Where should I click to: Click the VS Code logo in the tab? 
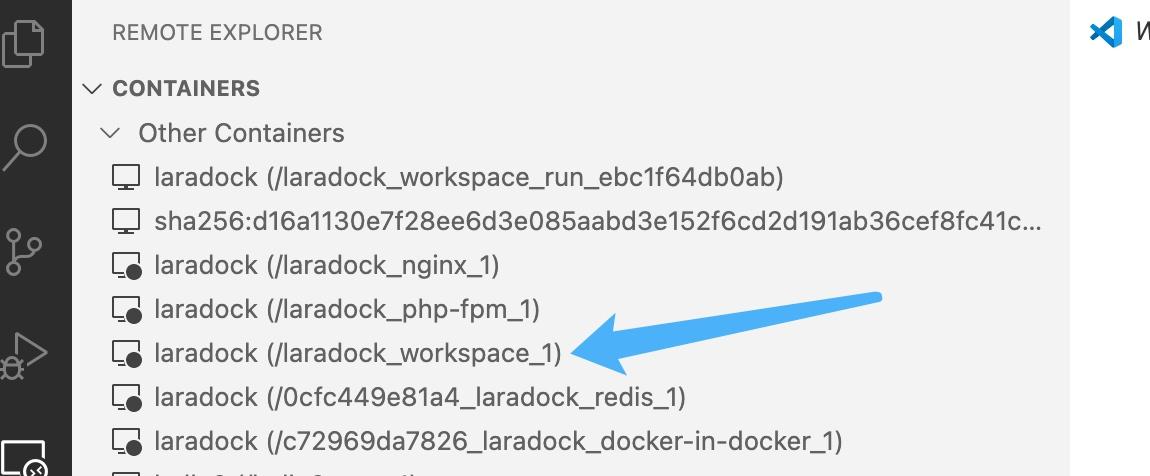(1105, 32)
